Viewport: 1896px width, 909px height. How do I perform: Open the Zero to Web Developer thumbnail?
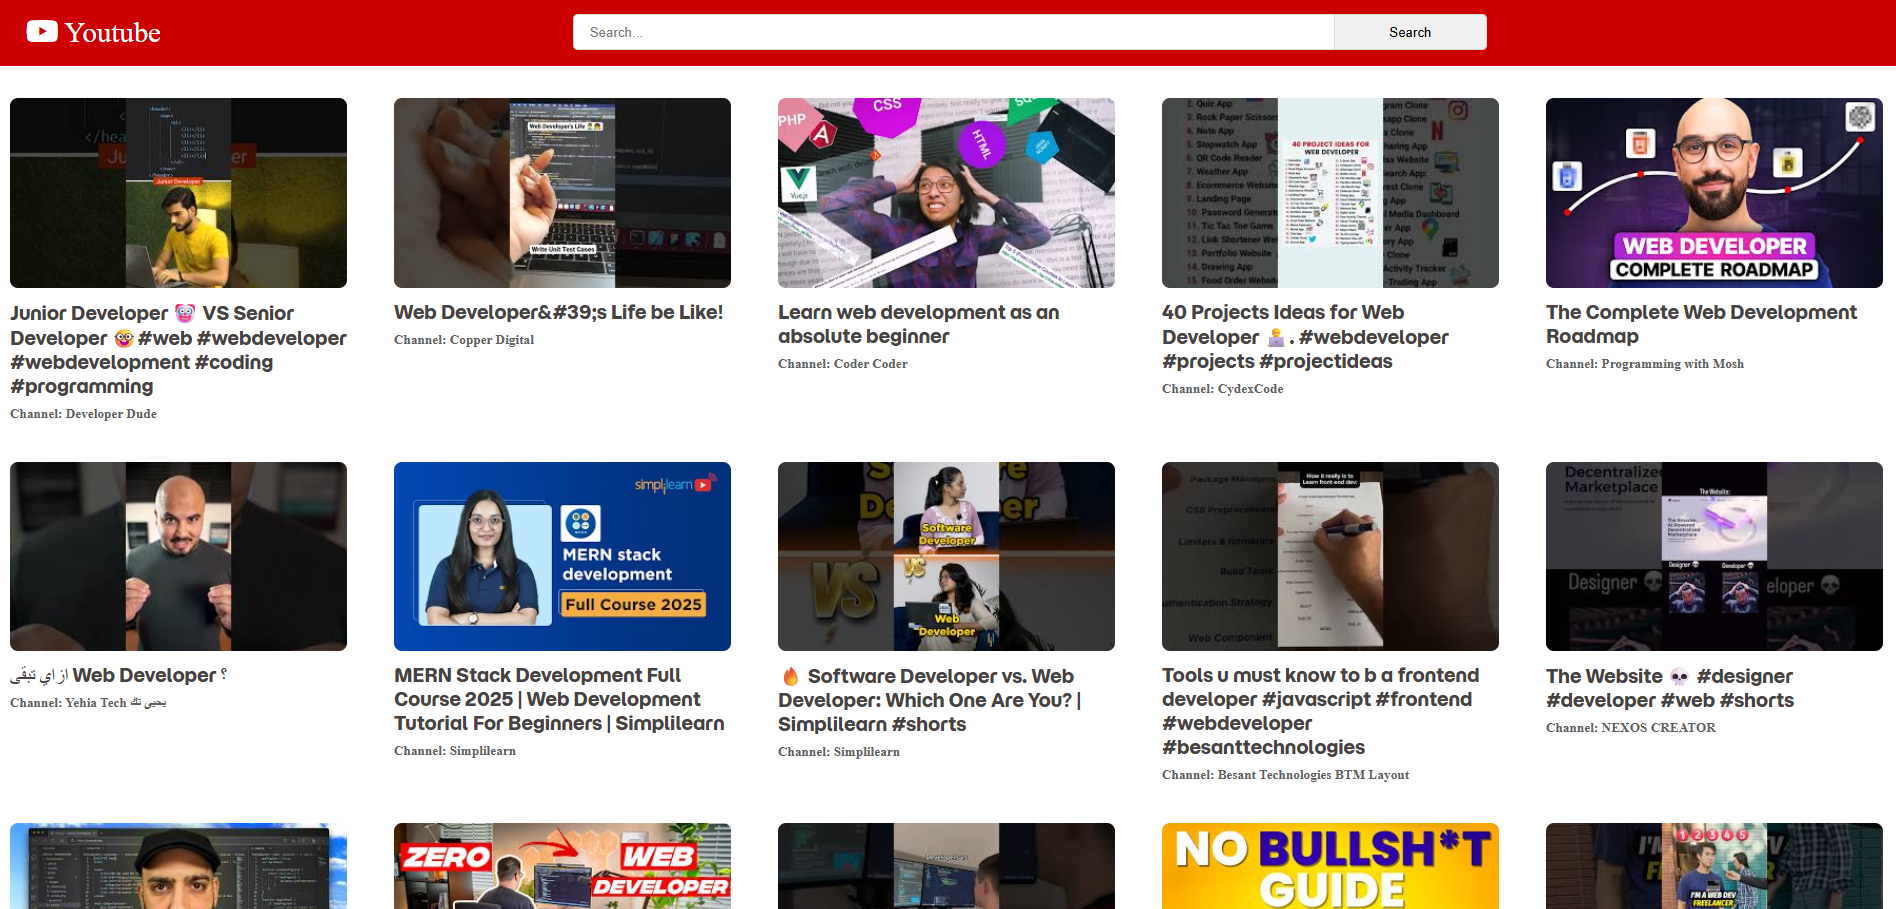coord(562,866)
